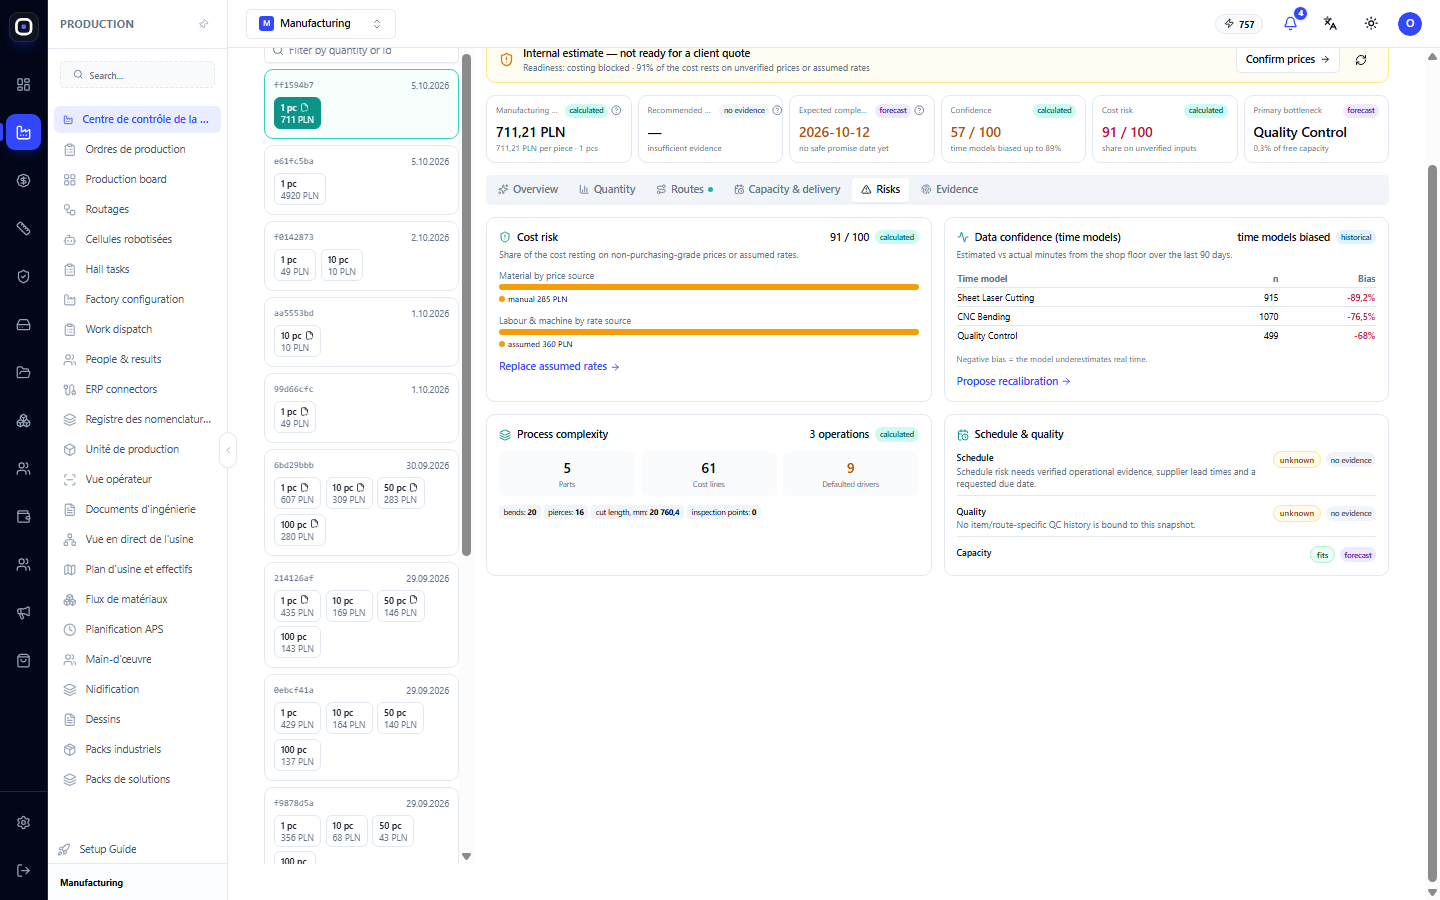
Task: Click the help icon on the Recommended card
Action: pyautogui.click(x=777, y=111)
